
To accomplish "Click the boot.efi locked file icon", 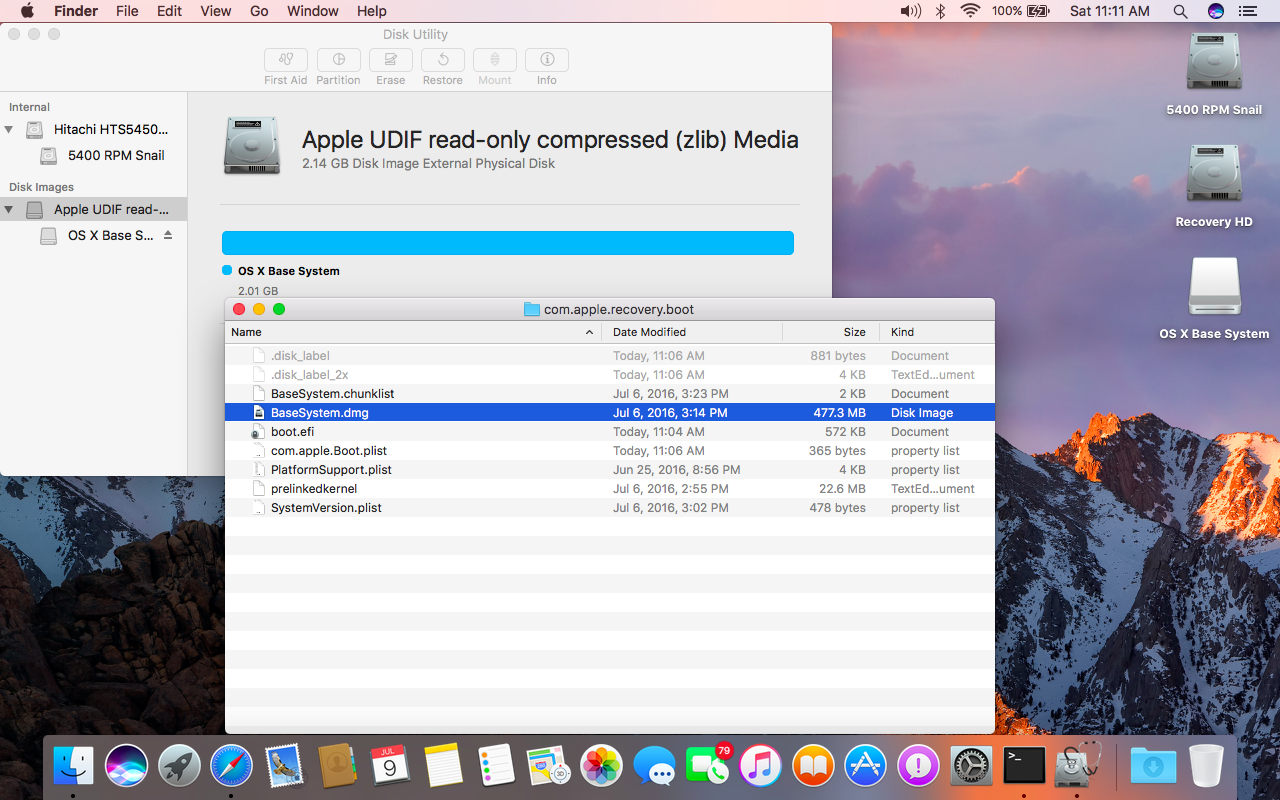I will tap(258, 432).
